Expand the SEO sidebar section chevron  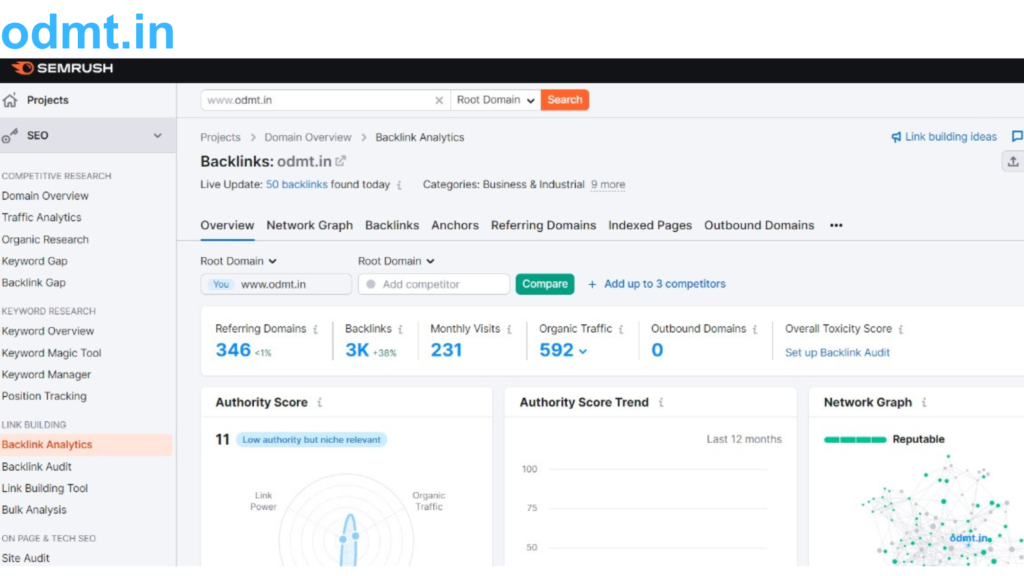[x=157, y=135]
